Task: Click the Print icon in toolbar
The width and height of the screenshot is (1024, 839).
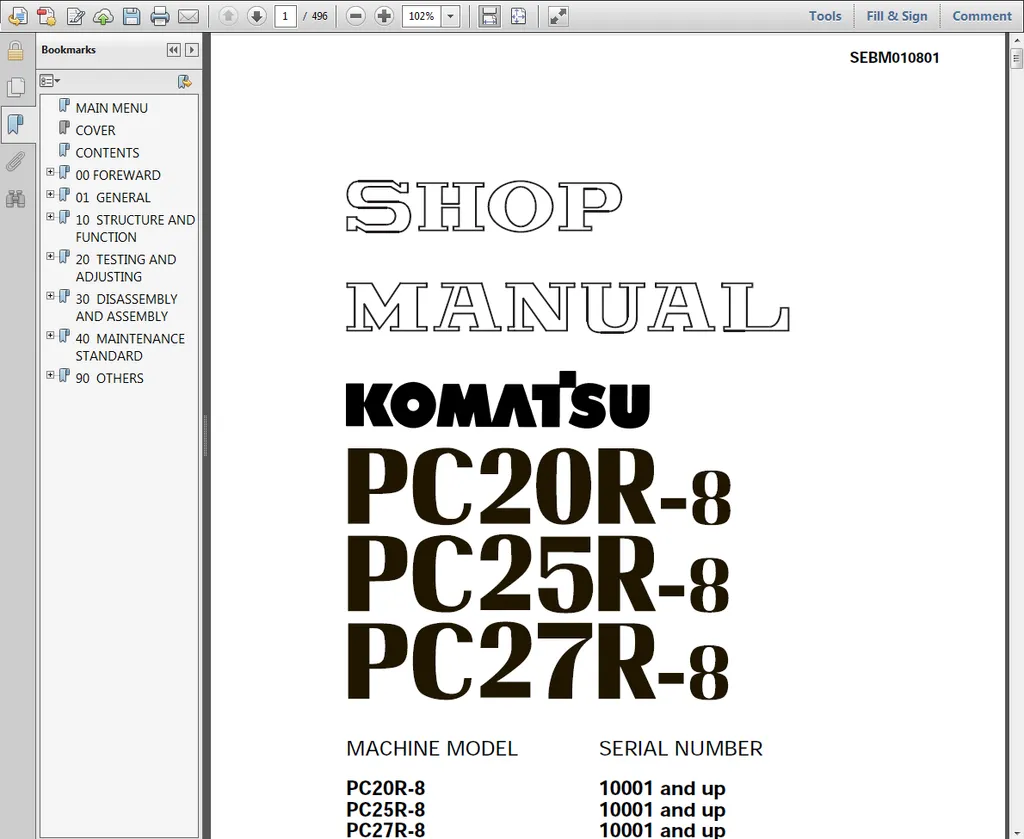Action: (160, 16)
